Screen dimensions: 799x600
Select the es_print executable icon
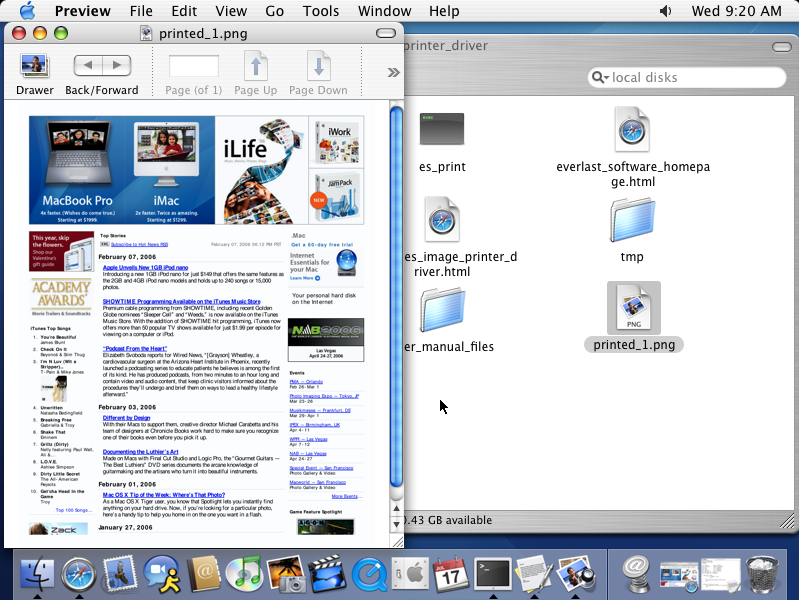click(x=442, y=128)
